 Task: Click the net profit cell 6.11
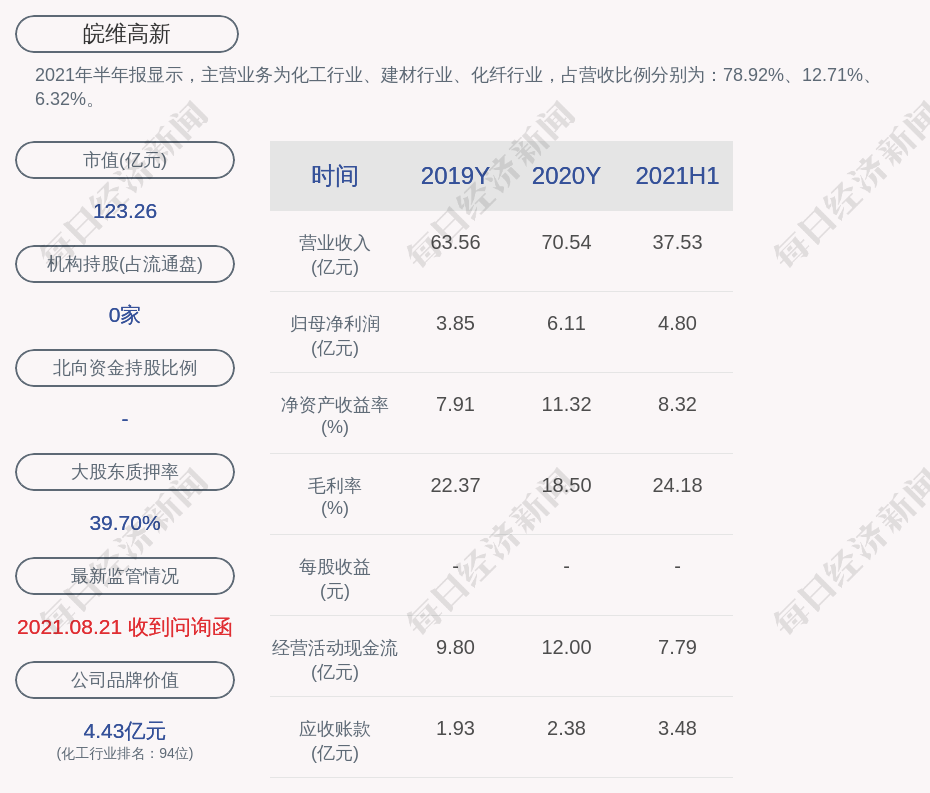[566, 323]
